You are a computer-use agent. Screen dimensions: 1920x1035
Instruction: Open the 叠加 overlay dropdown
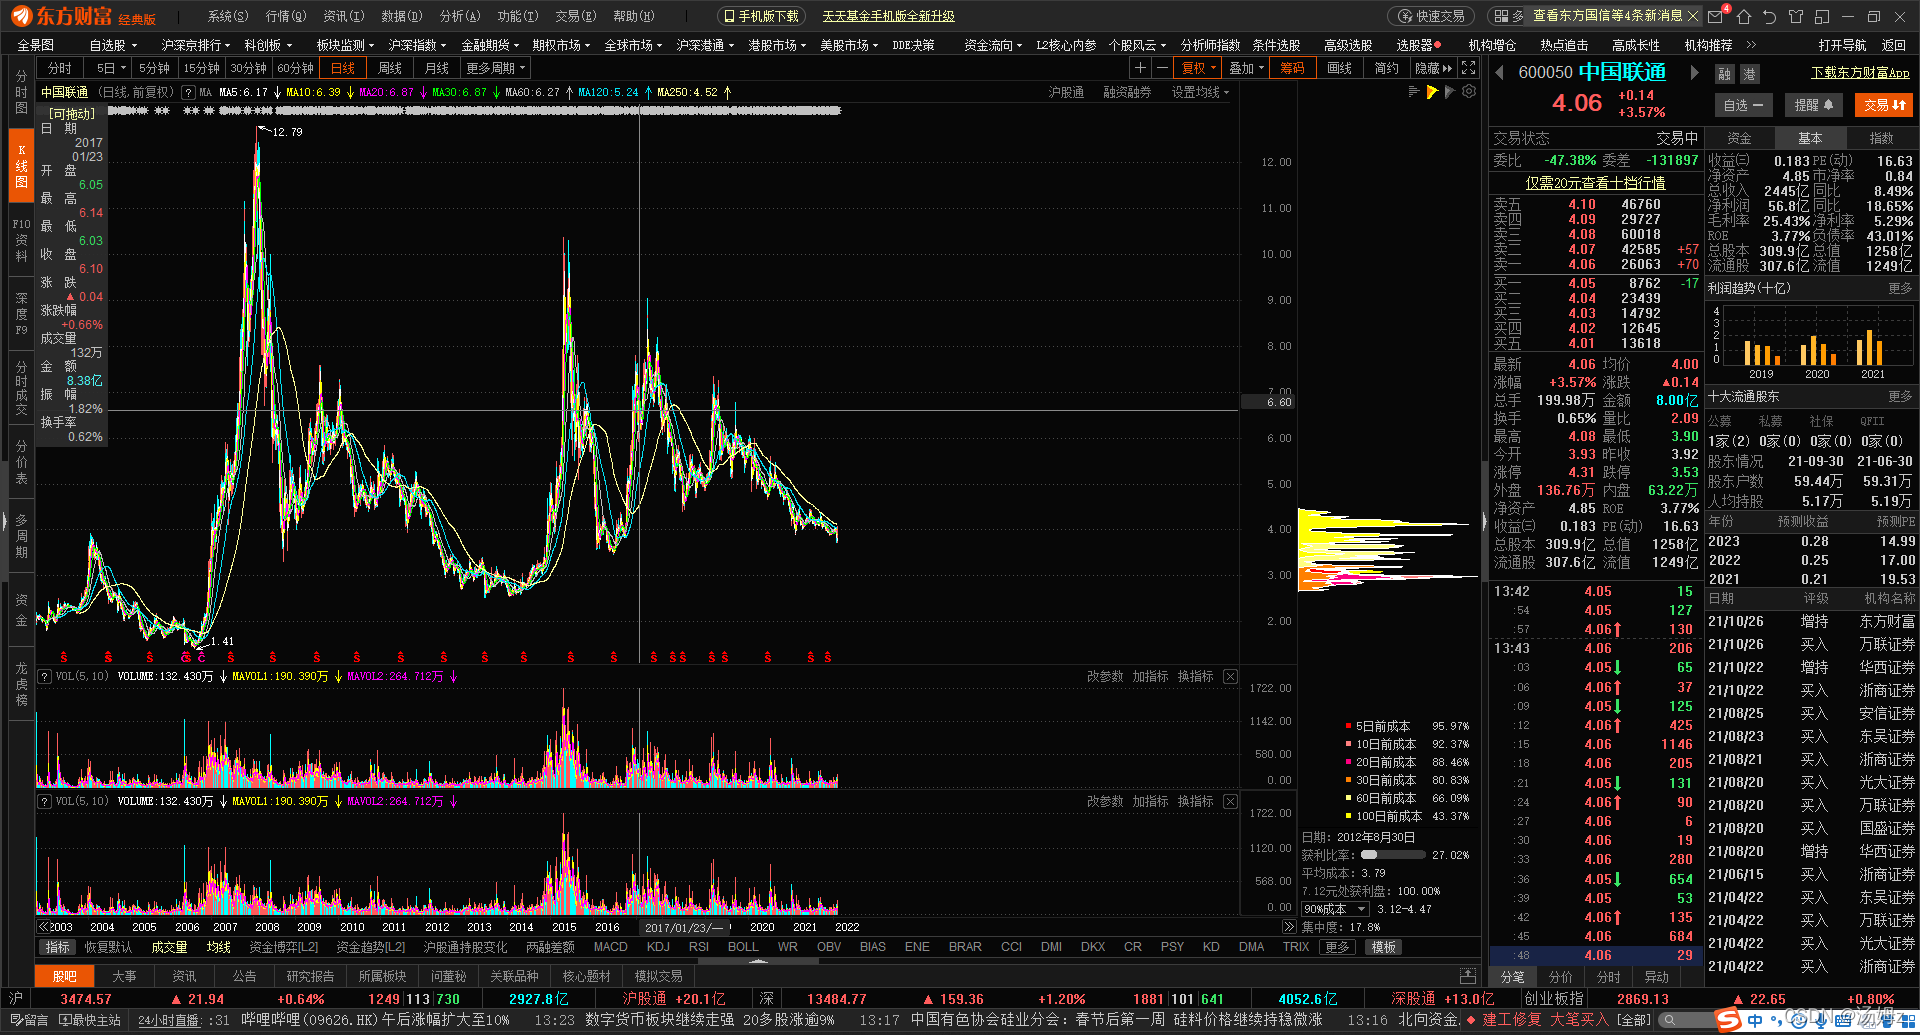point(1246,68)
